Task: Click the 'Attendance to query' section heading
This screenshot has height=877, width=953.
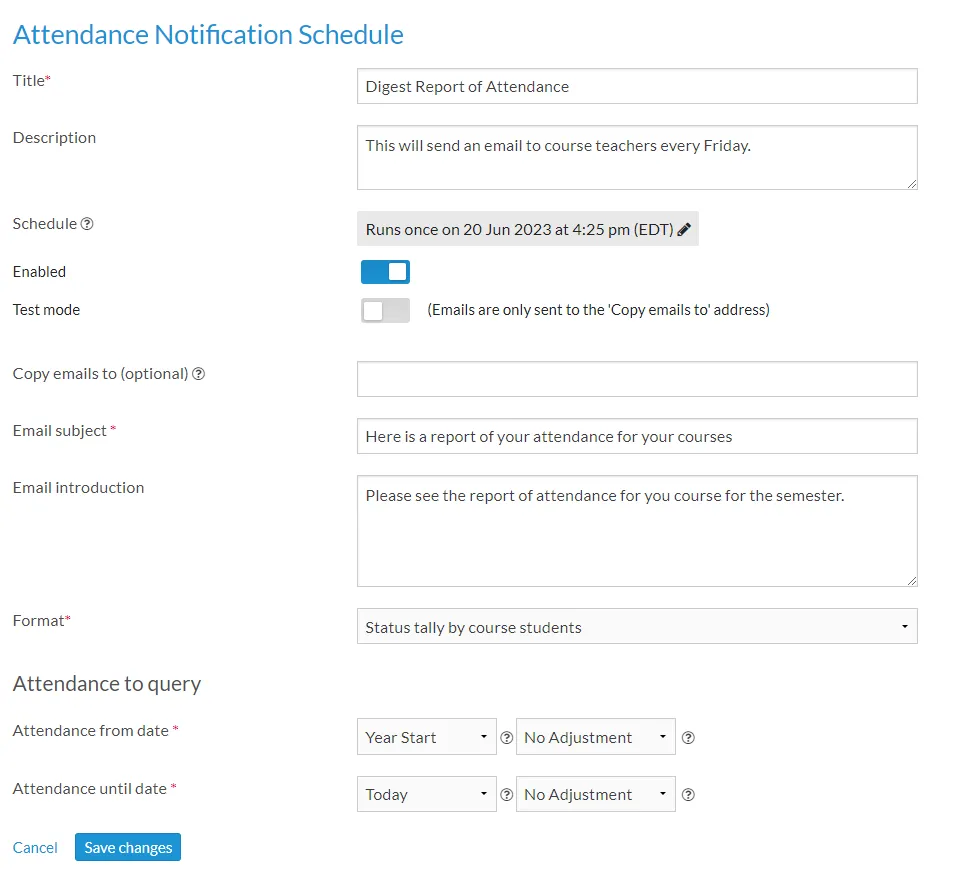Action: [107, 684]
